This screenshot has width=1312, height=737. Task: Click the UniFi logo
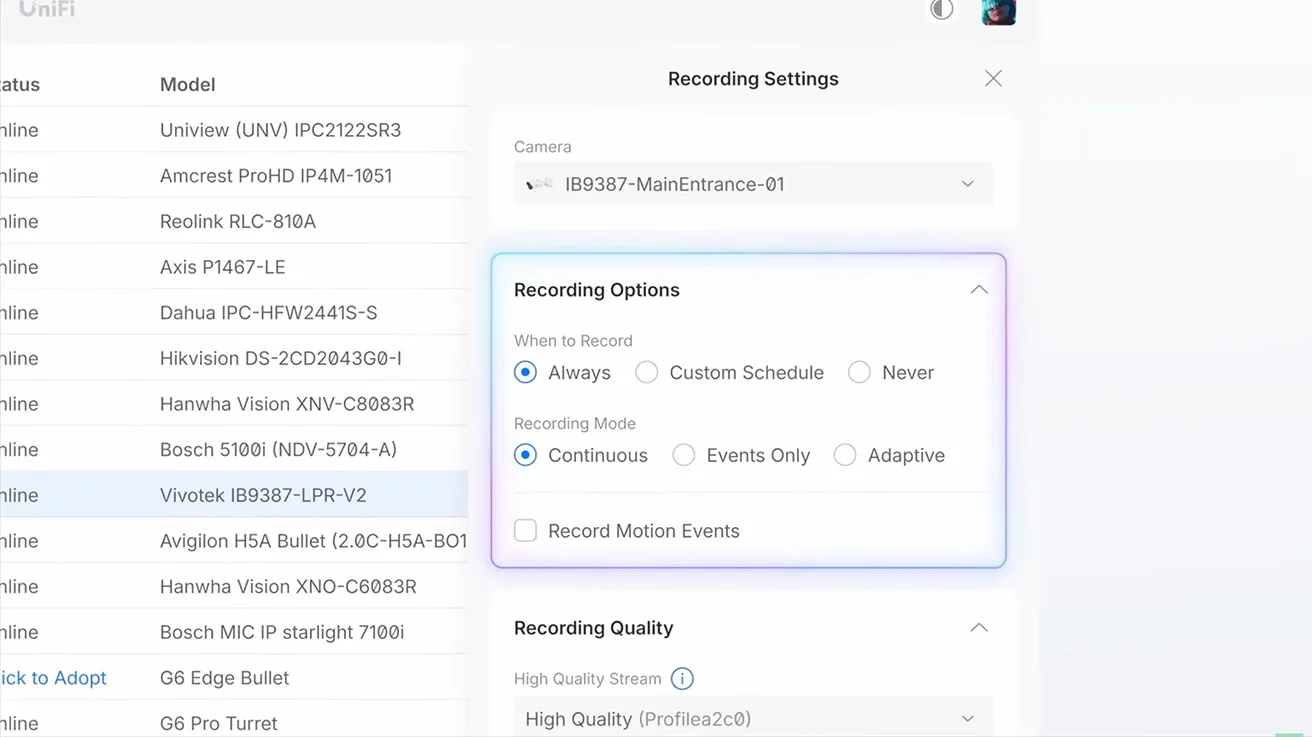pos(47,9)
